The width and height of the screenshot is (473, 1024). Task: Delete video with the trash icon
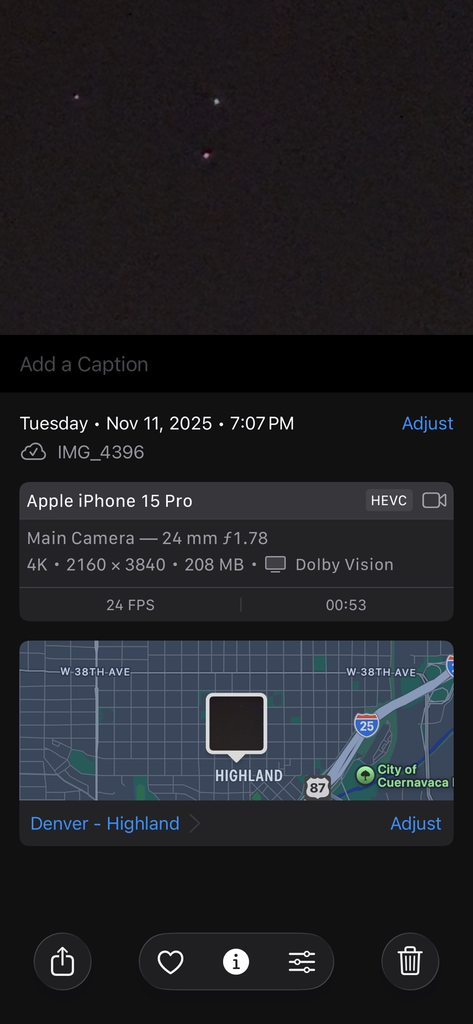pyautogui.click(x=410, y=961)
